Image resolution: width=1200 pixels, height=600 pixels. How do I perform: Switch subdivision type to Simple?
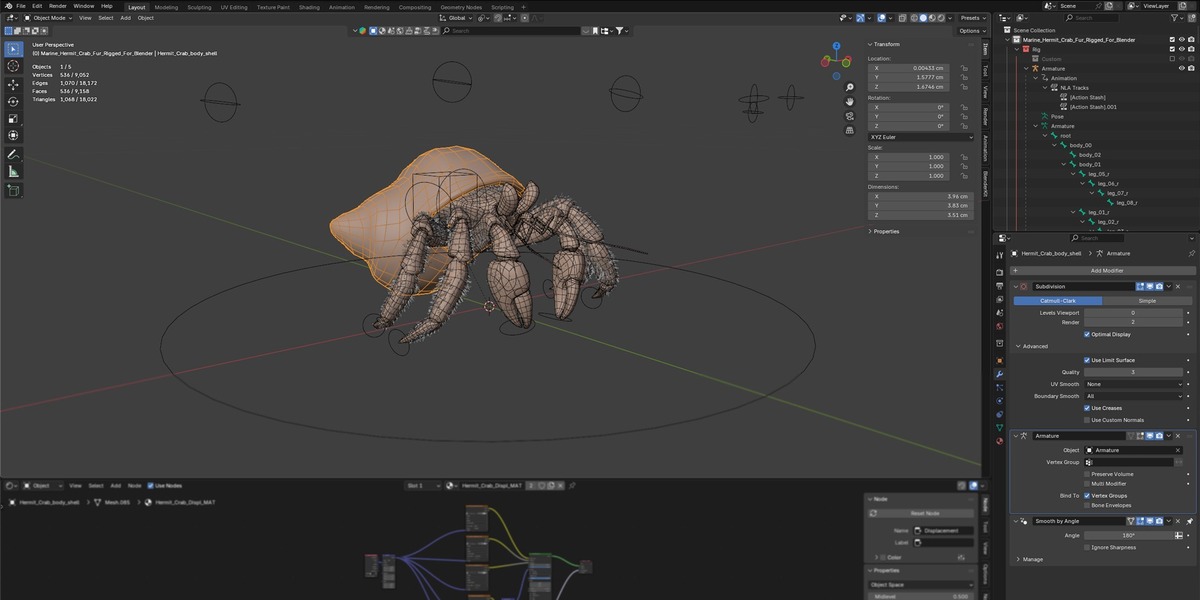click(1147, 300)
